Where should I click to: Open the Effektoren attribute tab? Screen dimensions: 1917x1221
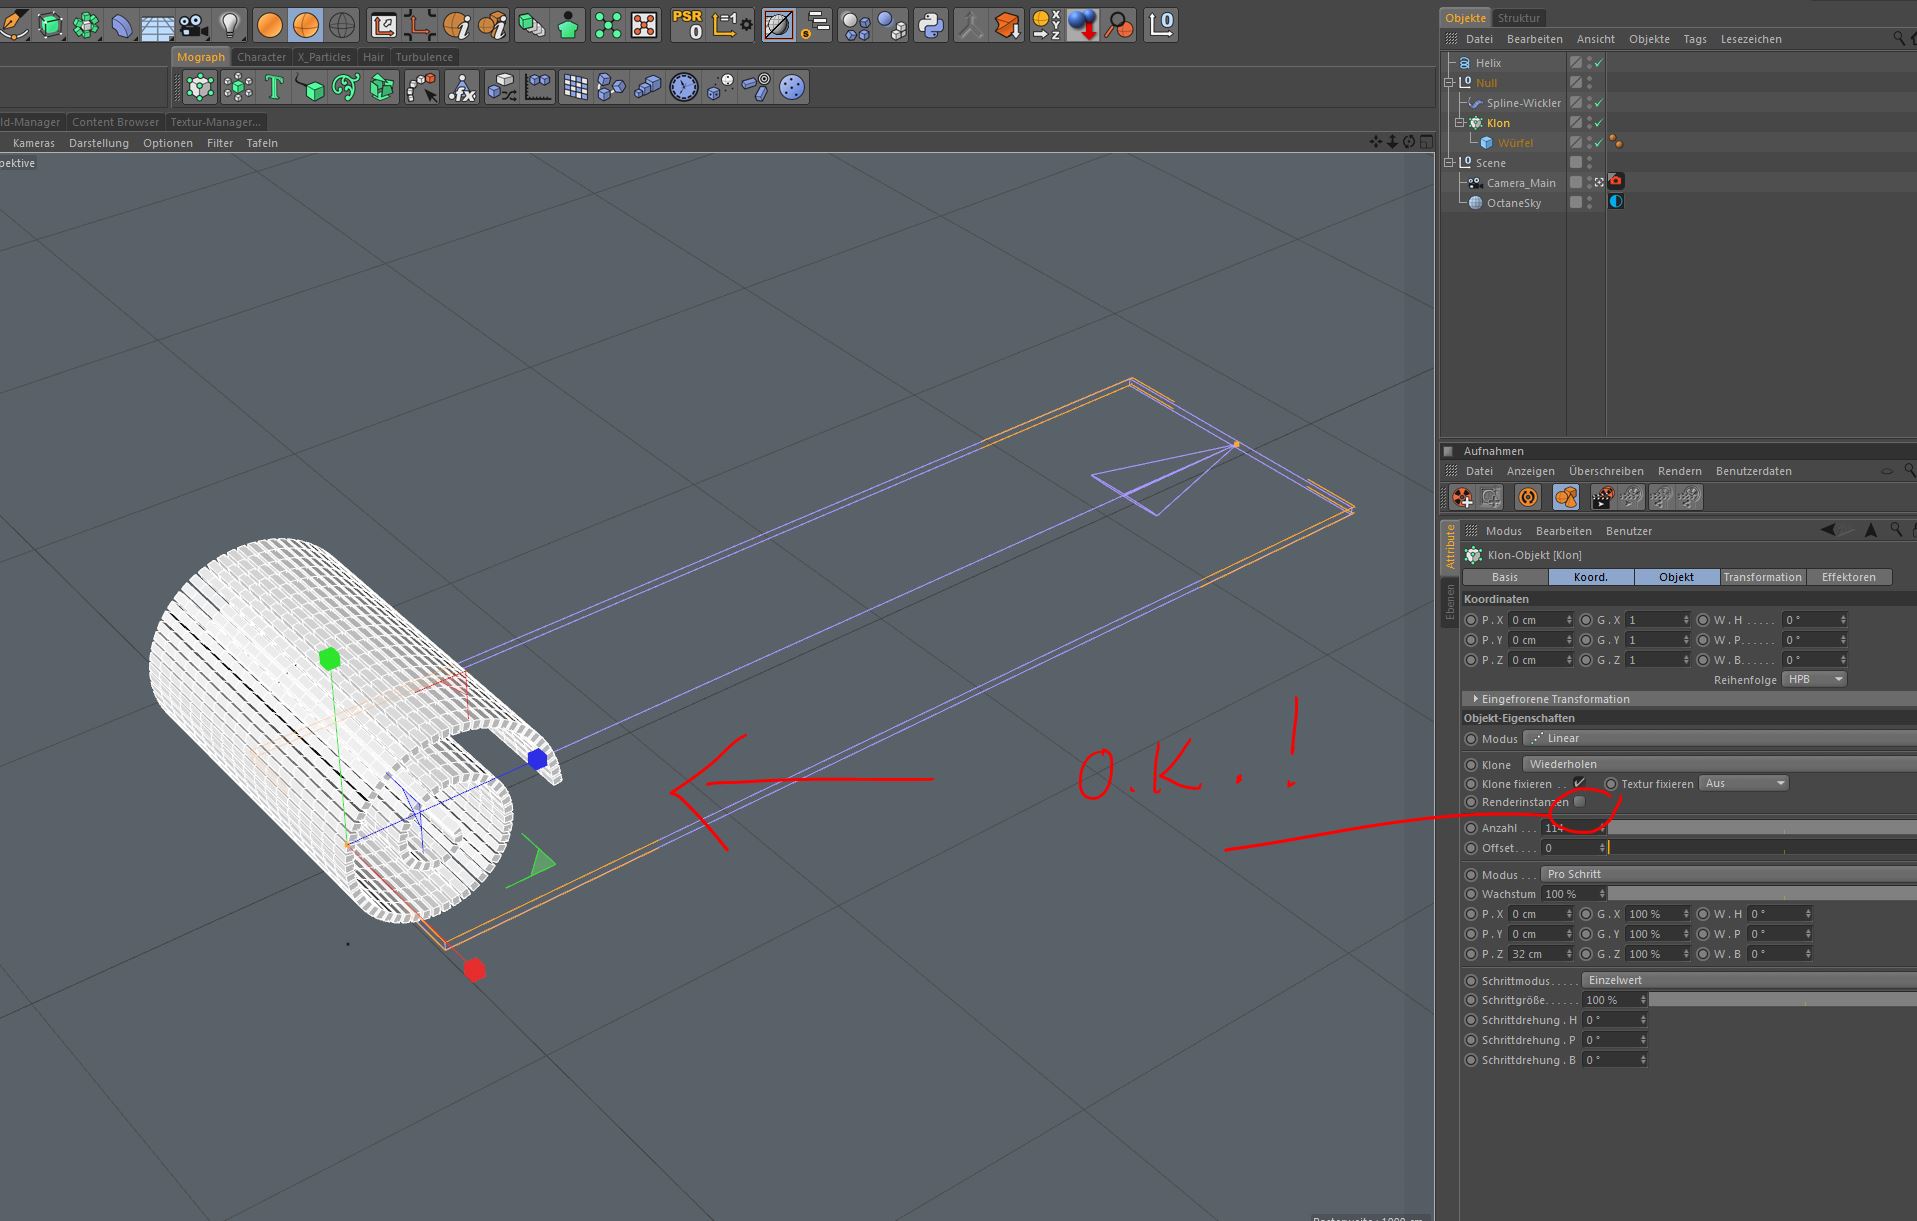click(1848, 577)
